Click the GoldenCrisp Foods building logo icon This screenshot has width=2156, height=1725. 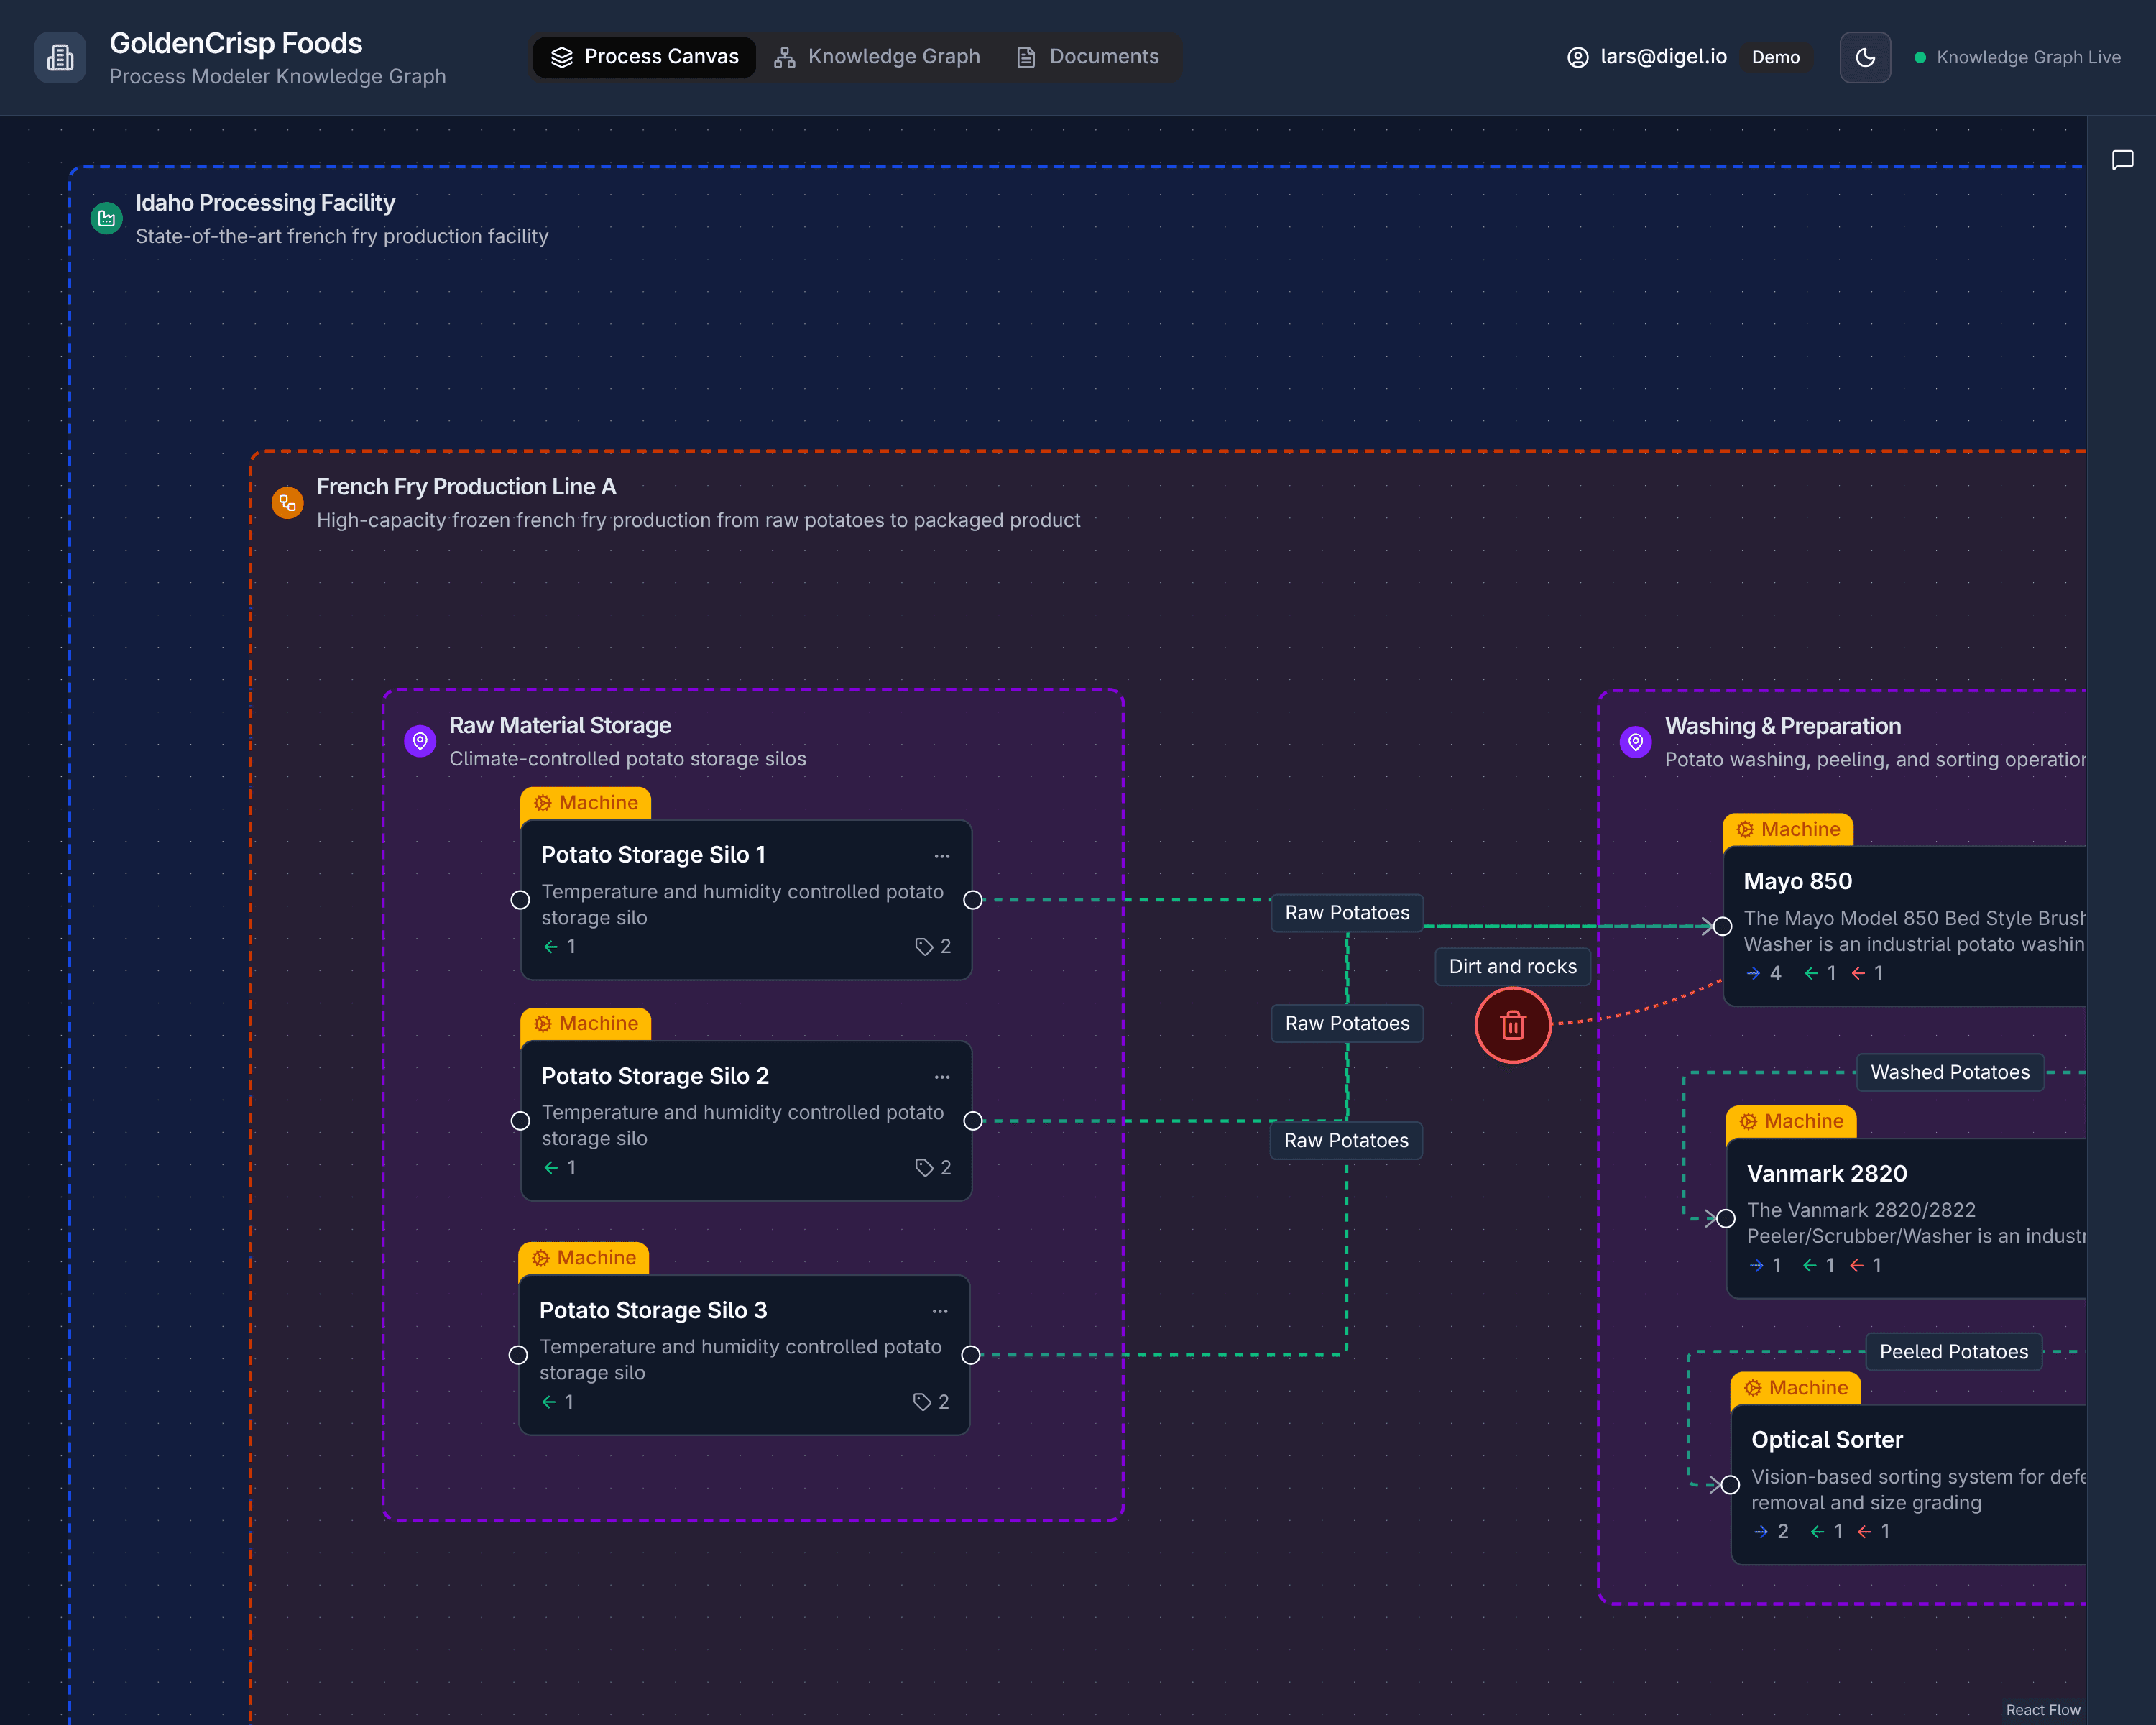coord(60,57)
